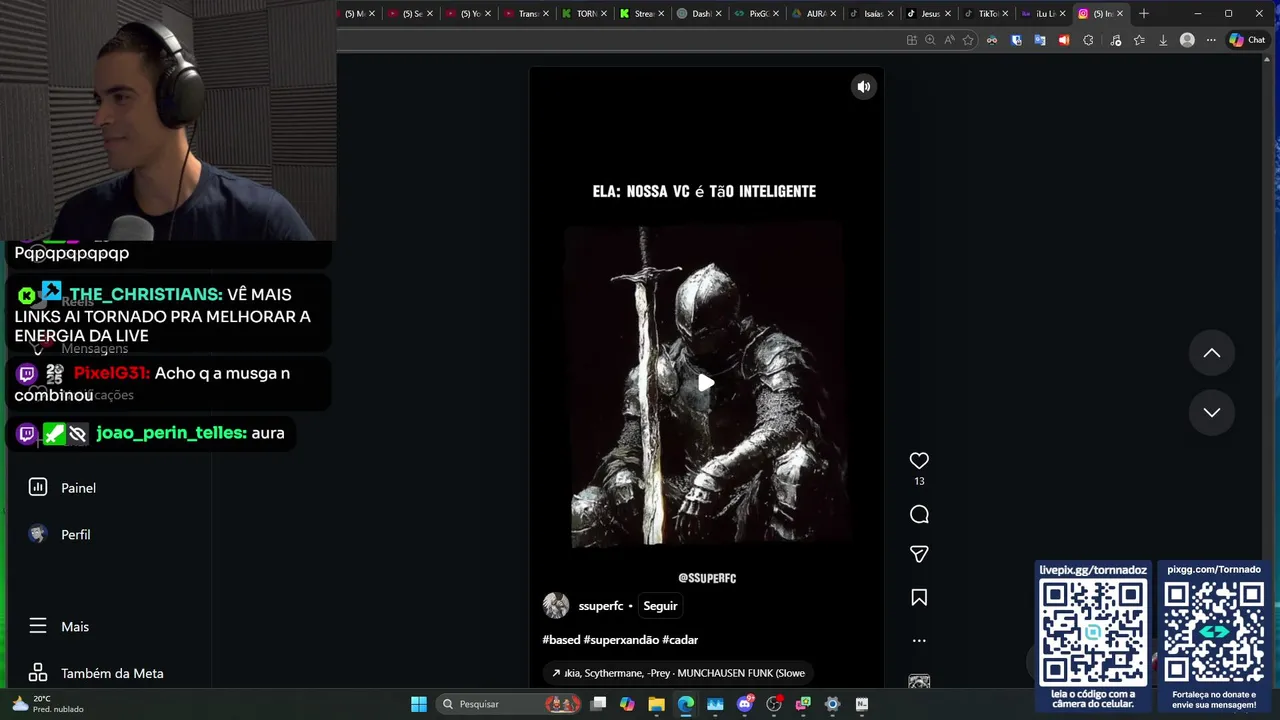
Task: Open the browser downloads icon
Action: [1163, 40]
